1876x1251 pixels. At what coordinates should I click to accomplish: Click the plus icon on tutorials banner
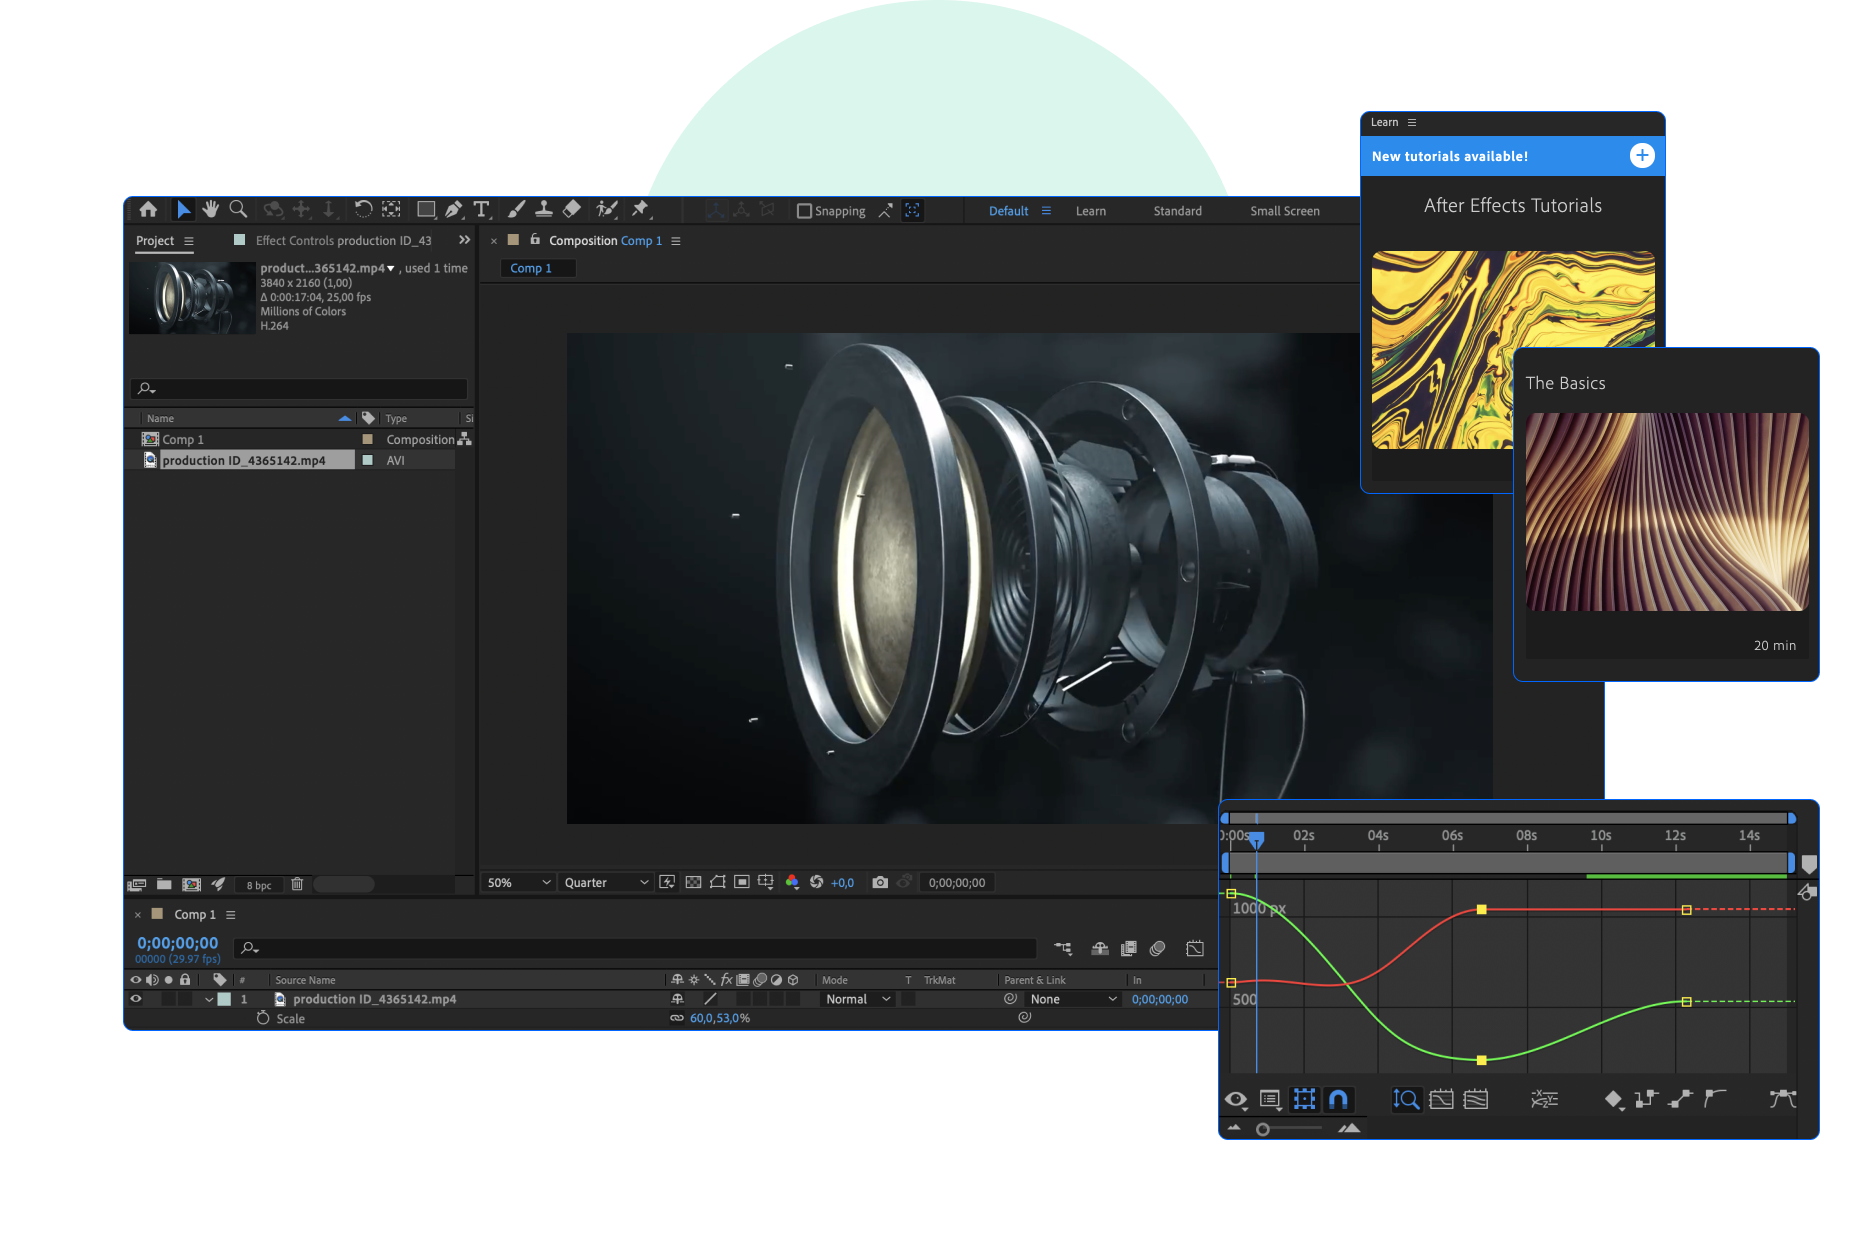pyautogui.click(x=1642, y=156)
